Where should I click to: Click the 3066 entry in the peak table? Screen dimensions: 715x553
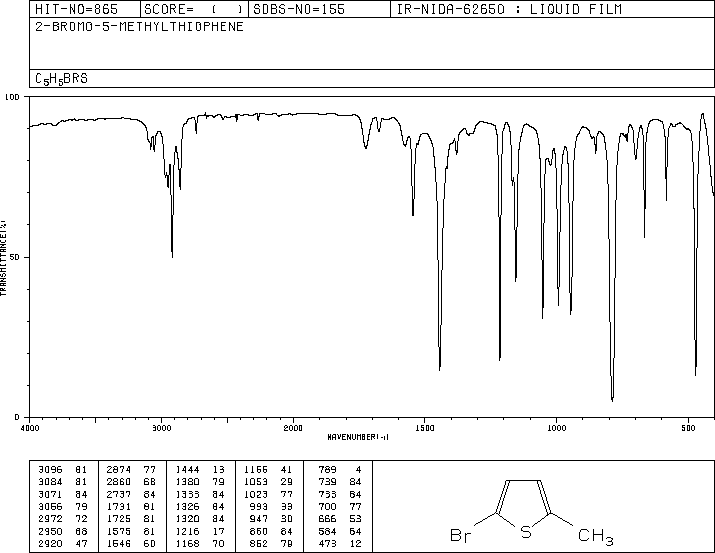point(50,506)
